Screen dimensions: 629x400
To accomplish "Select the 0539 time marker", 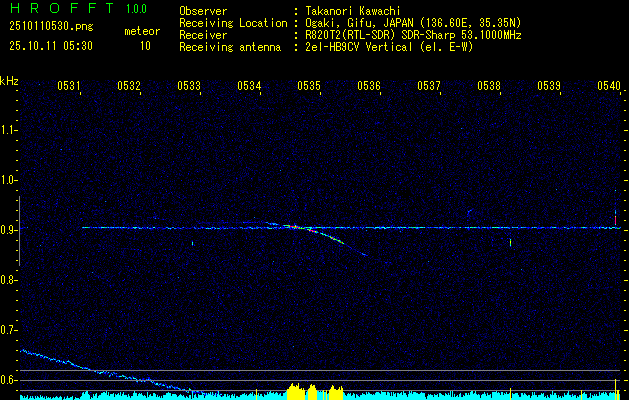I will pos(549,87).
